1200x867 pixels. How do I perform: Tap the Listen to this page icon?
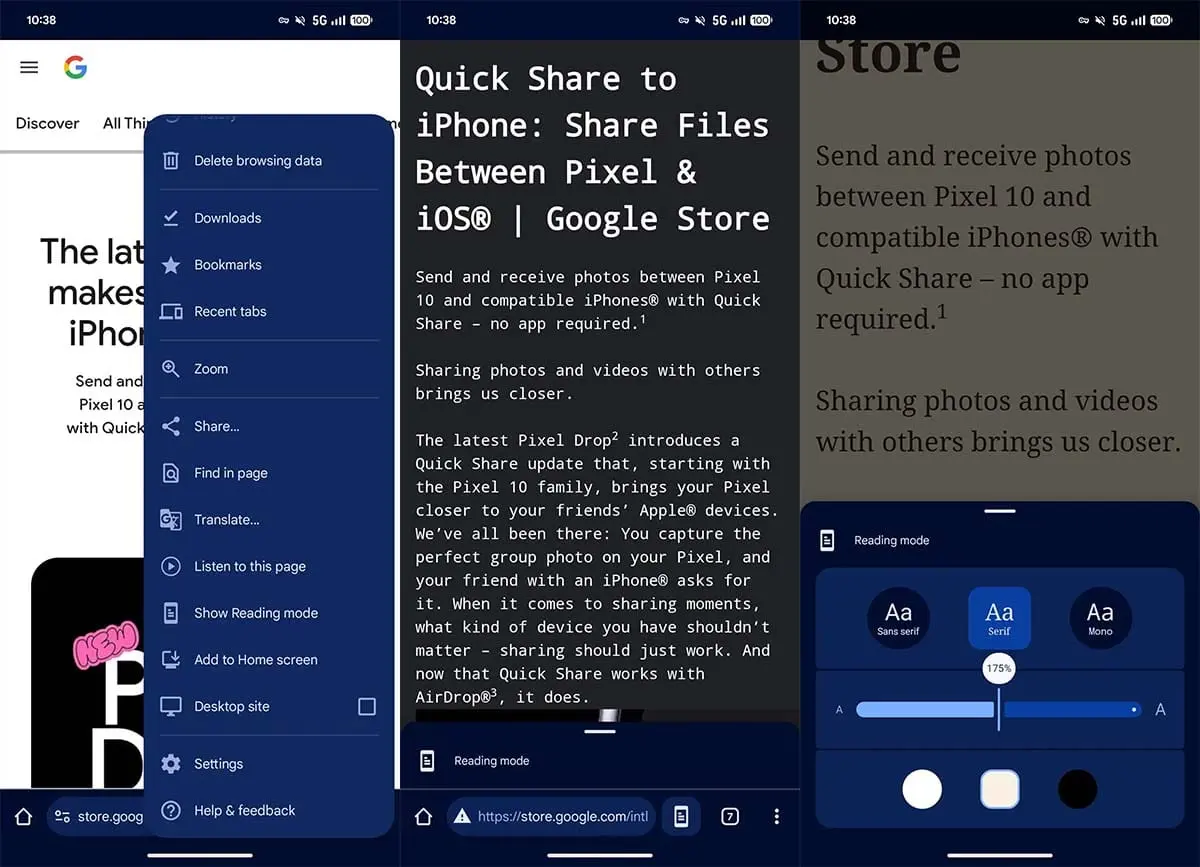(170, 566)
